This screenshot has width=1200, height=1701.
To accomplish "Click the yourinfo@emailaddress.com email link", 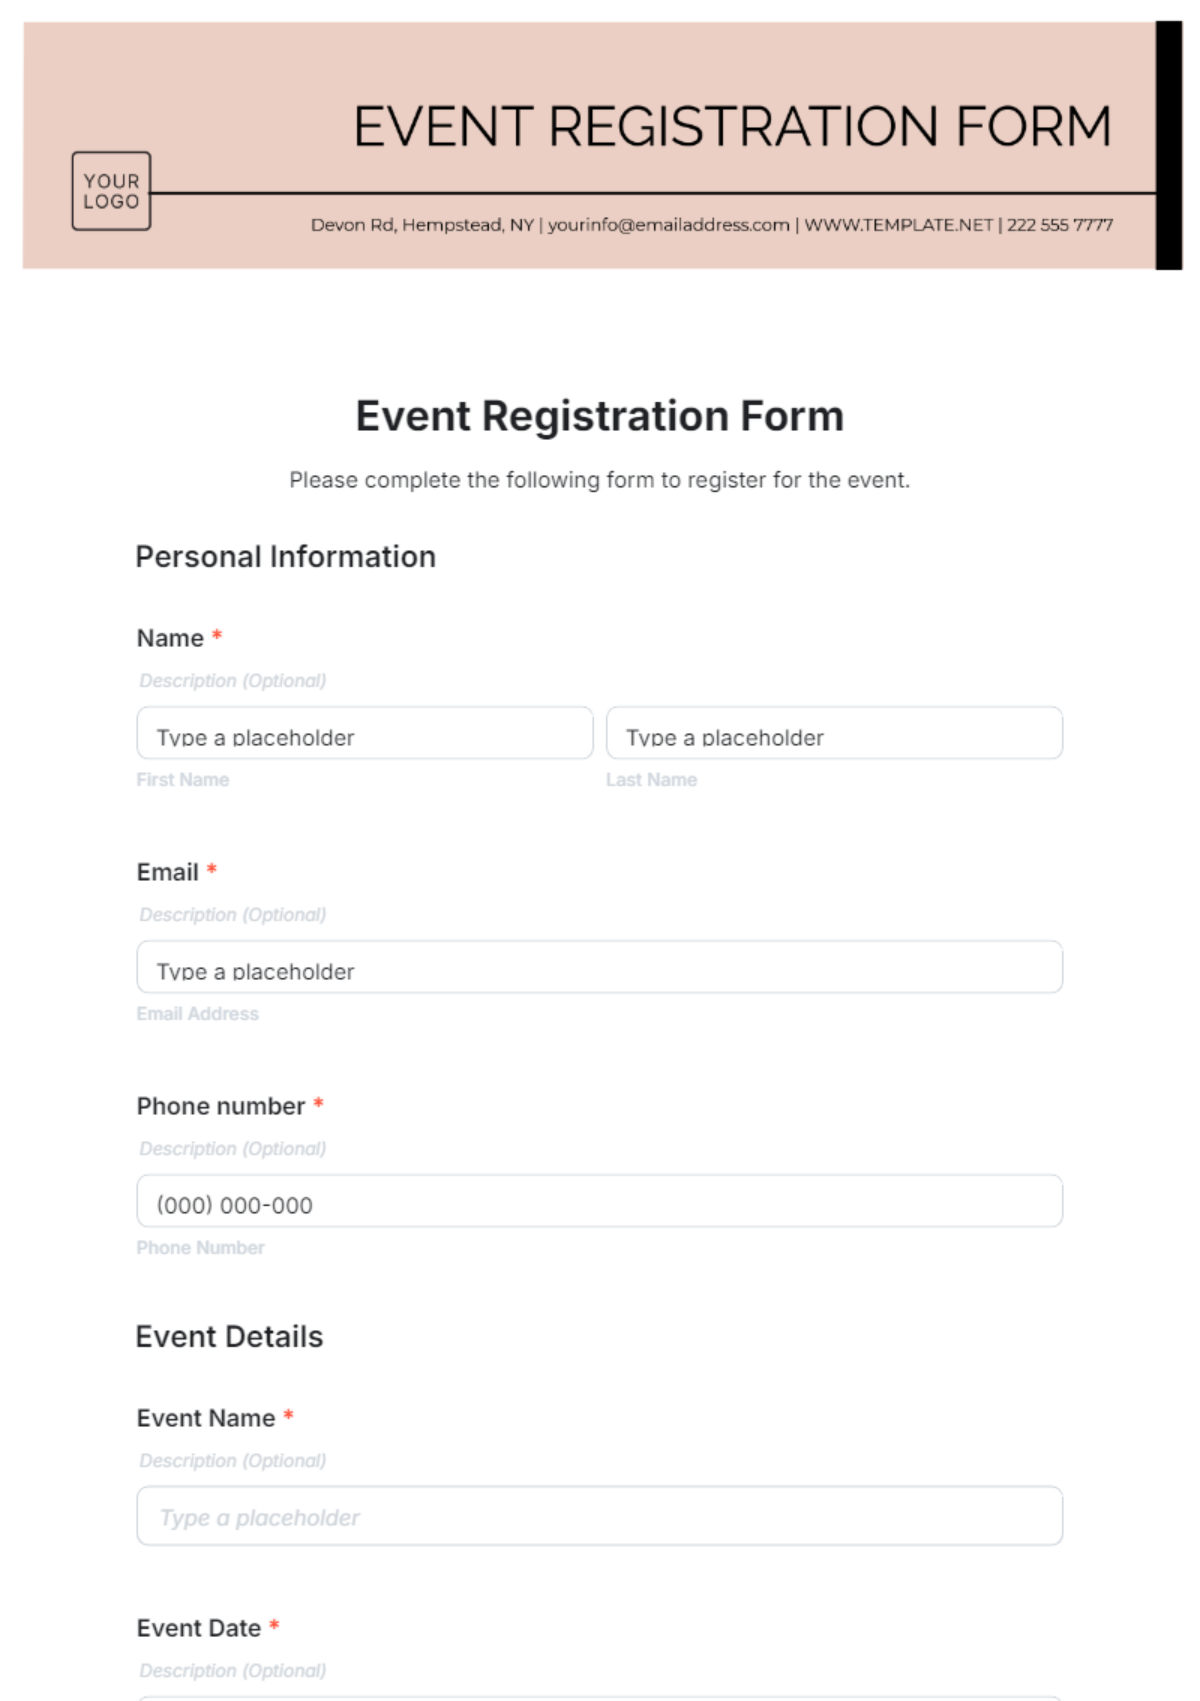I will click(x=668, y=225).
